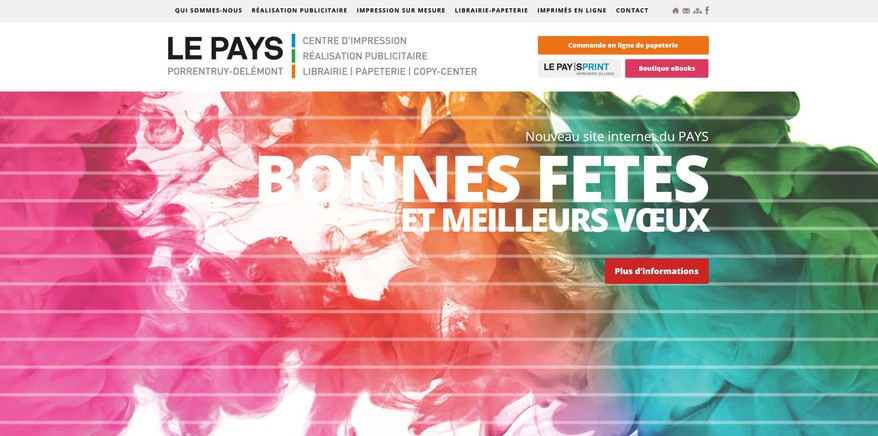Open the email envelope icon
This screenshot has width=878, height=436.
(686, 11)
